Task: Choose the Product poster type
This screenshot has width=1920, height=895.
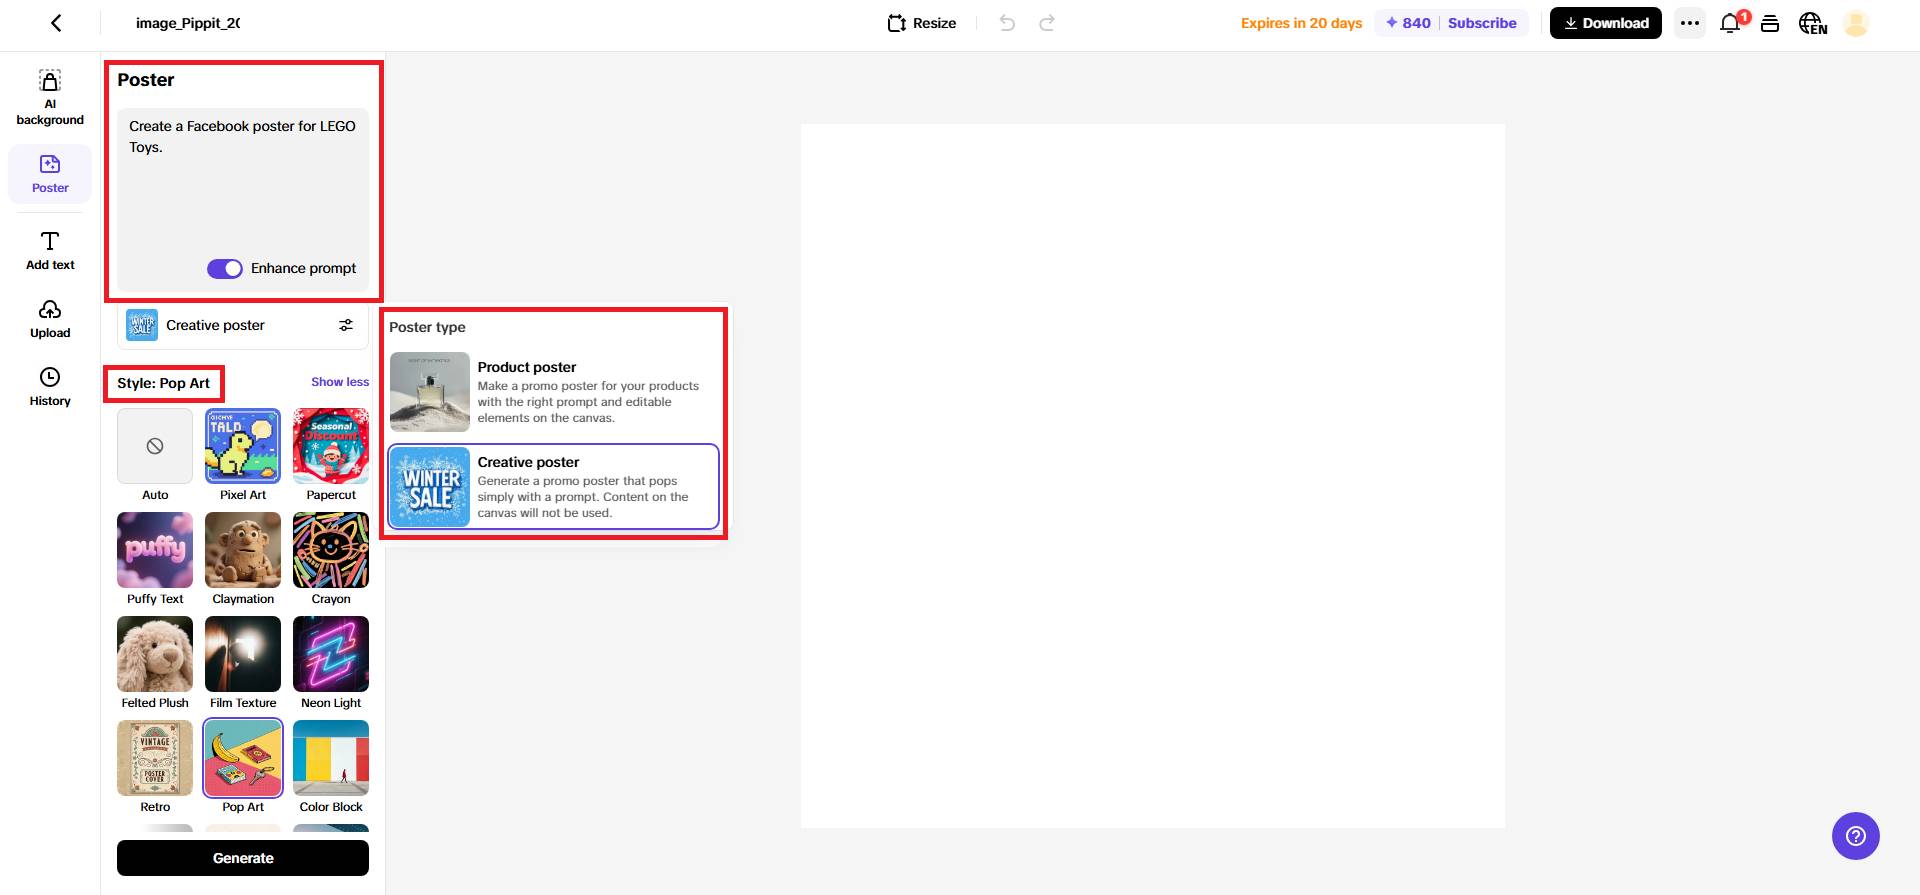Action: tap(553, 392)
